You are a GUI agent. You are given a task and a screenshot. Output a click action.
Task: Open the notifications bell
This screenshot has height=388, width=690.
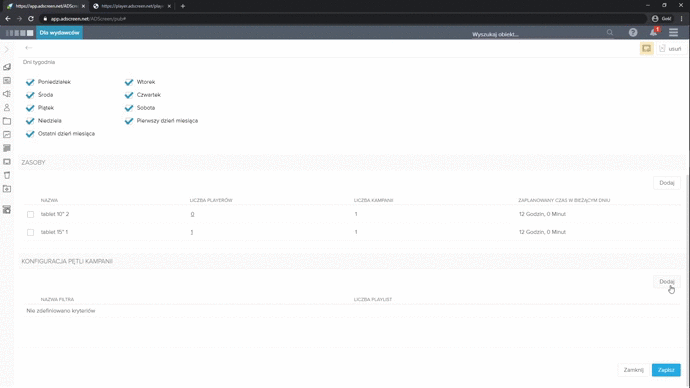[654, 33]
